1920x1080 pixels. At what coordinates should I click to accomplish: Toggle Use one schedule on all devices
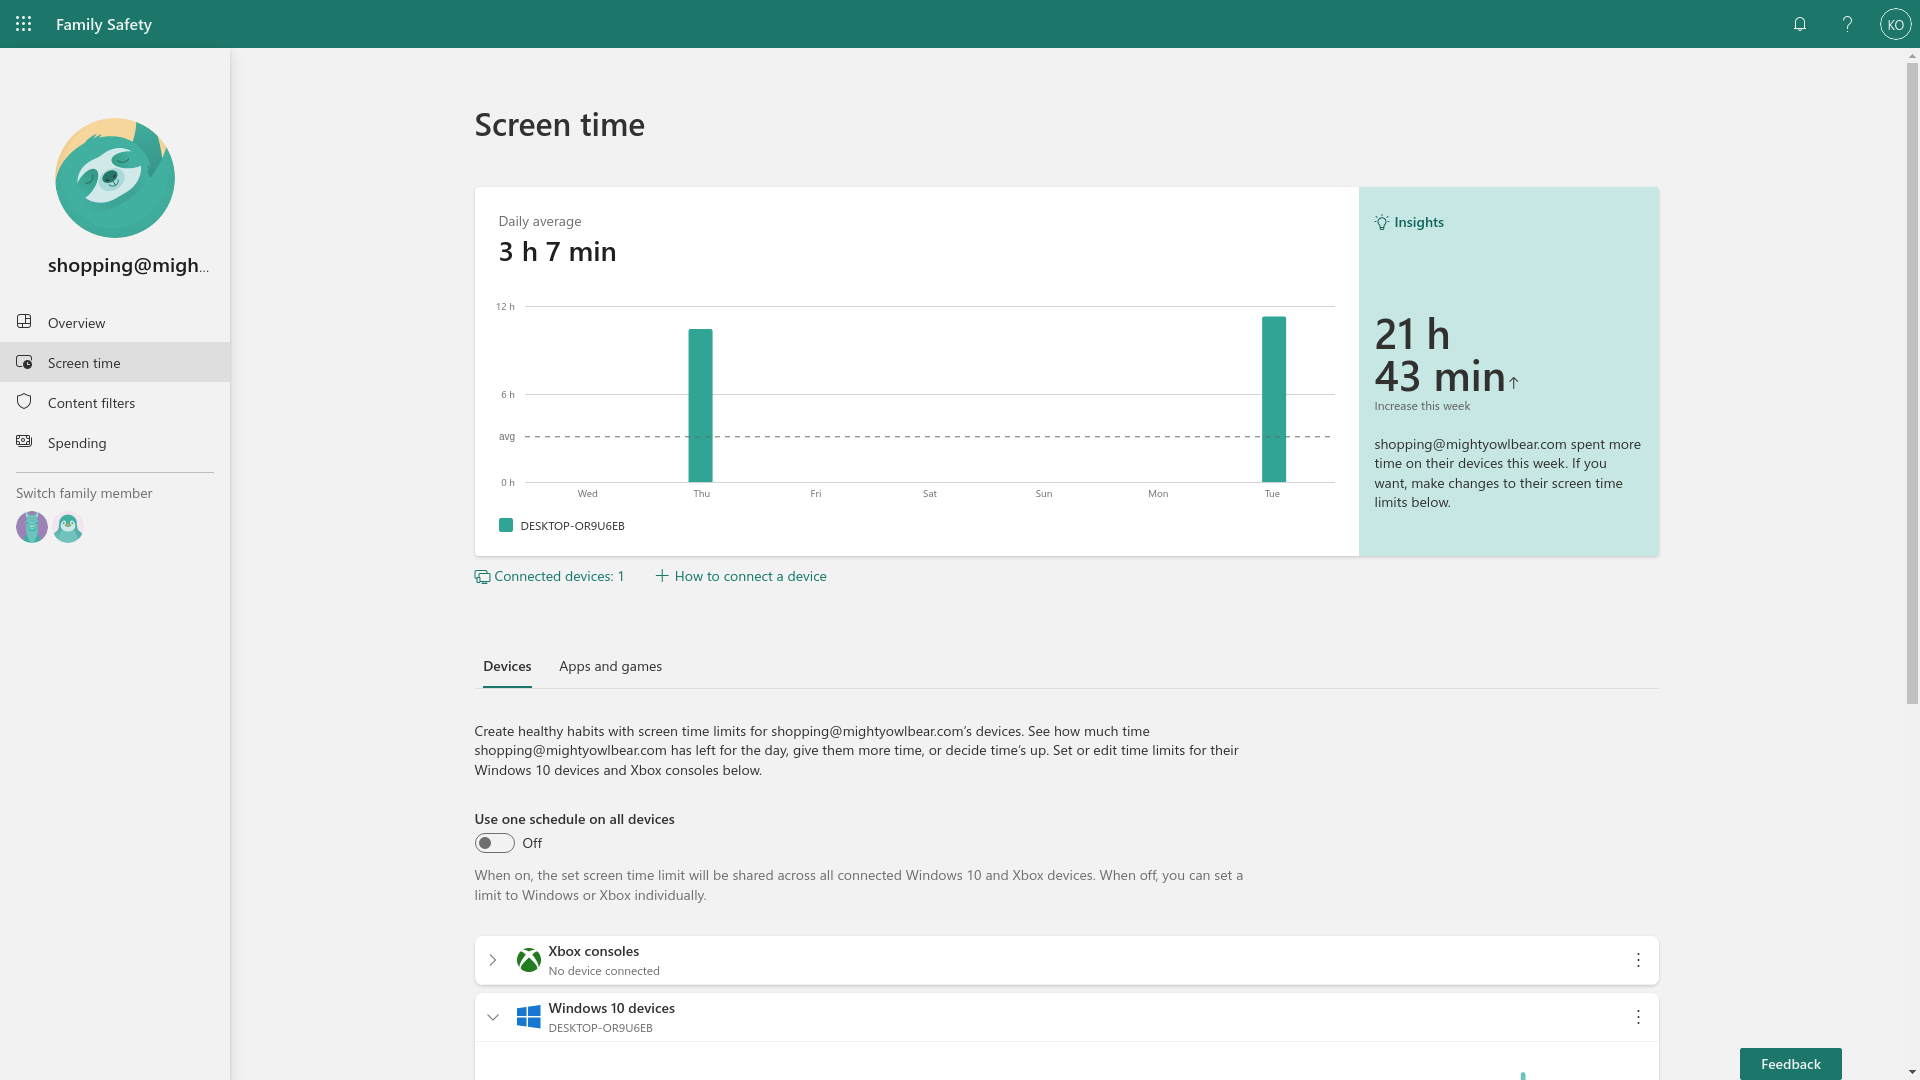point(494,843)
